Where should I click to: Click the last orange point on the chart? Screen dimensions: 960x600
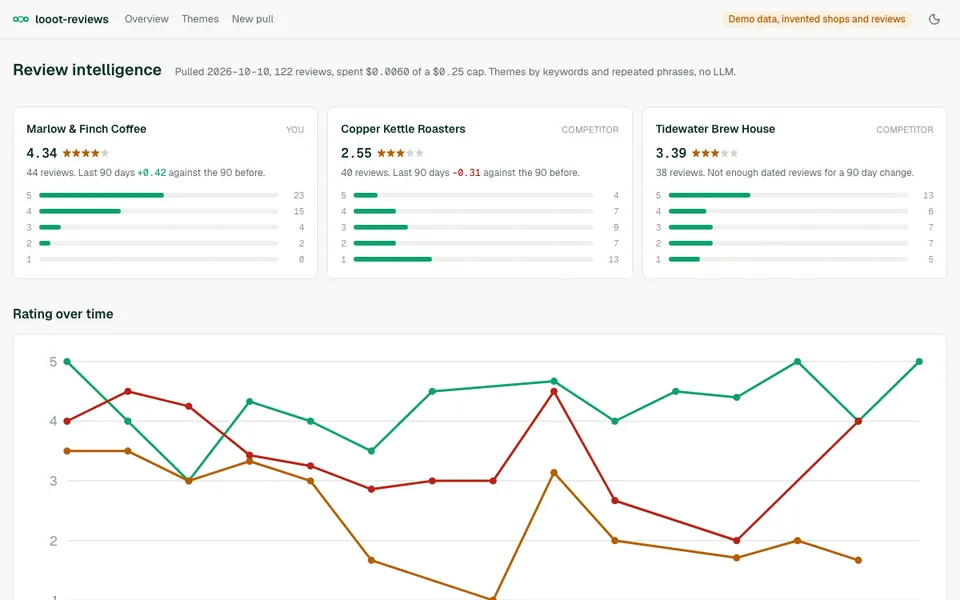(x=858, y=560)
